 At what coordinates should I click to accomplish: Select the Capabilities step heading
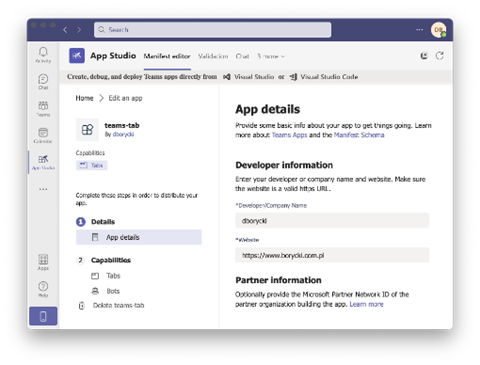click(111, 260)
